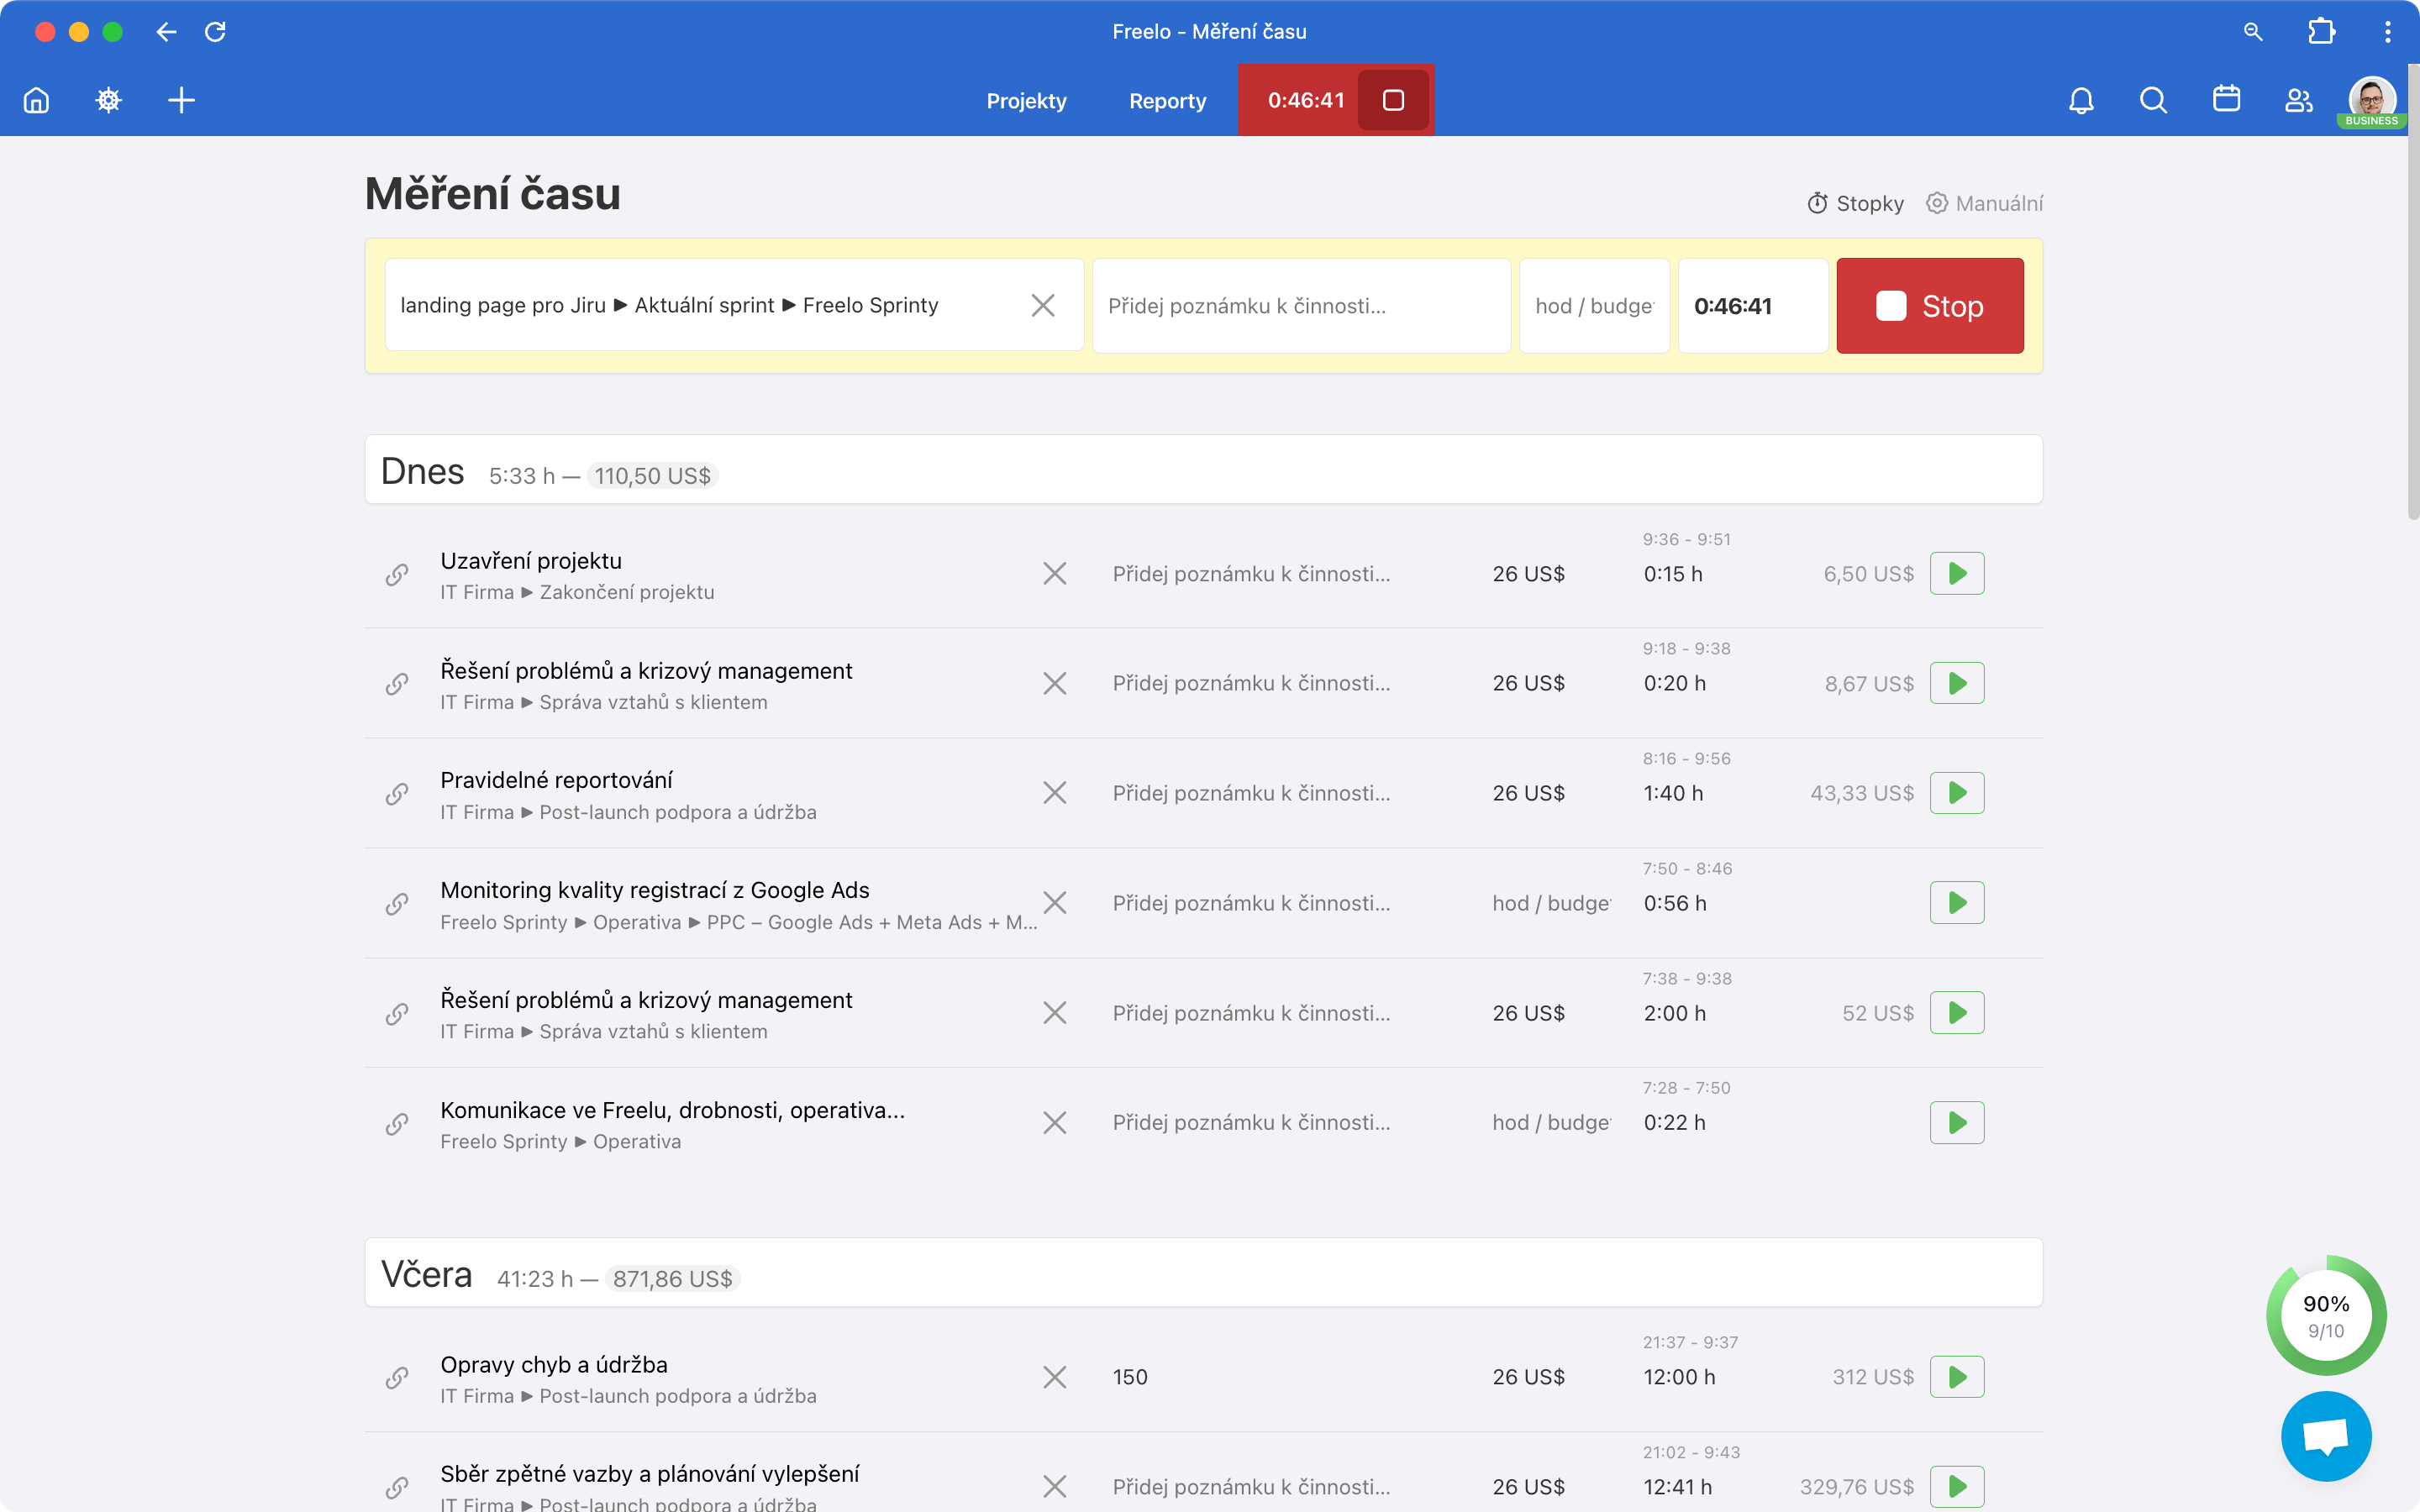Edit the 0:46:41 time field in the timer bar
The width and height of the screenshot is (2420, 1512).
tap(1752, 306)
